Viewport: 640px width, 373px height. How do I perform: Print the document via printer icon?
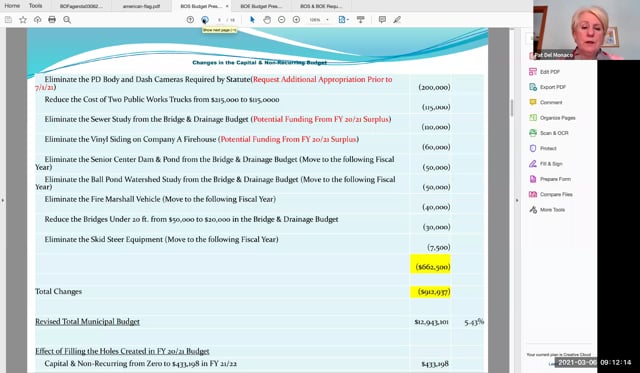click(x=52, y=20)
